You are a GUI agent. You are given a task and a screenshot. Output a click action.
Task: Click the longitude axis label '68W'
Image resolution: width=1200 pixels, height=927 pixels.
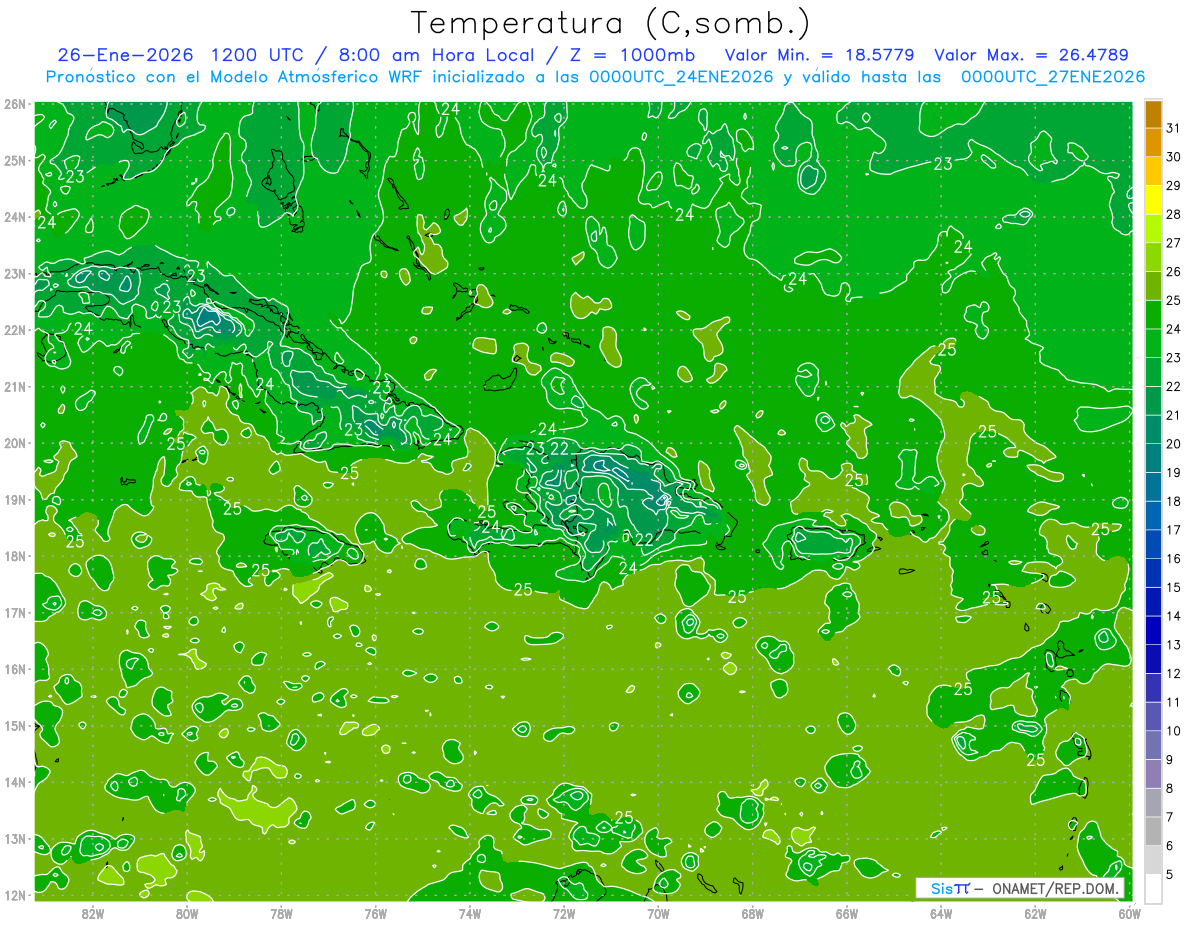pyautogui.click(x=753, y=914)
